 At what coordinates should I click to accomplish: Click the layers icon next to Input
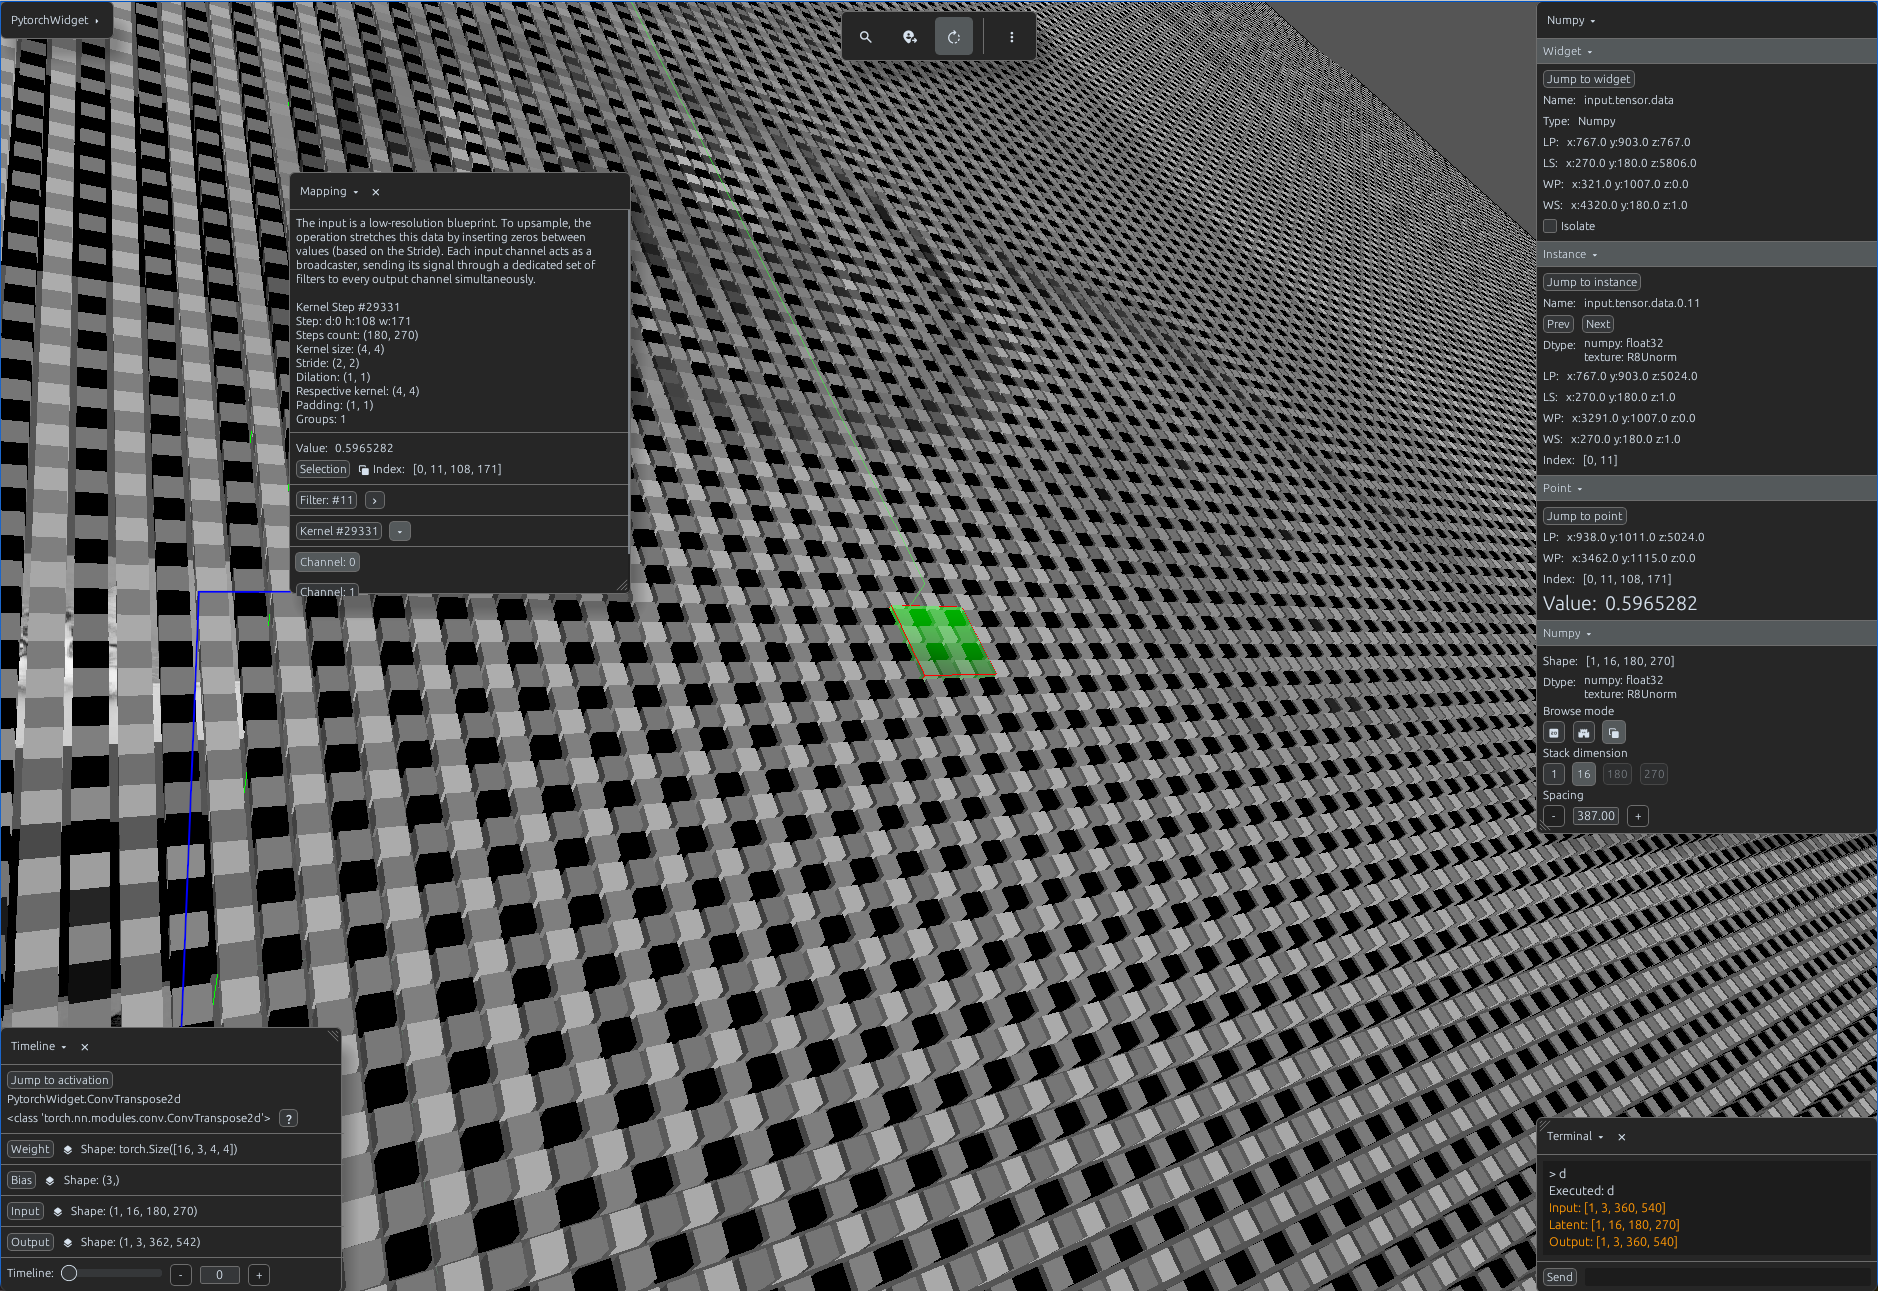pyautogui.click(x=58, y=1212)
